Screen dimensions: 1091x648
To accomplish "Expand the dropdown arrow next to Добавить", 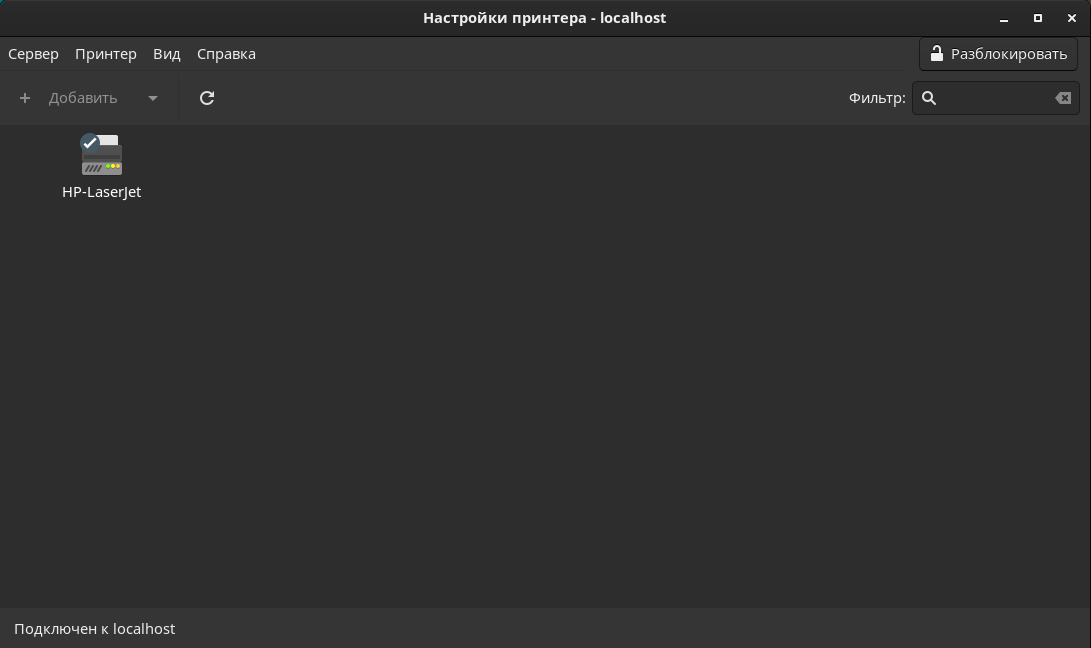I will pyautogui.click(x=153, y=98).
